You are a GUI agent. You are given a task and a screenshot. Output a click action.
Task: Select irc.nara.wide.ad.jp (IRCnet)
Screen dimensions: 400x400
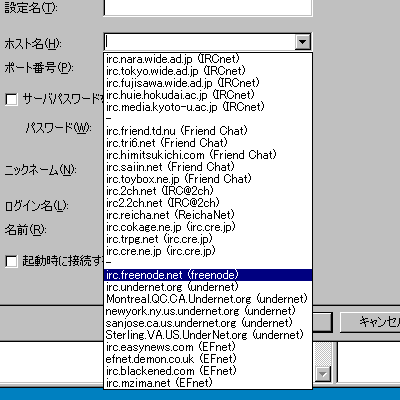pyautogui.click(x=208, y=59)
